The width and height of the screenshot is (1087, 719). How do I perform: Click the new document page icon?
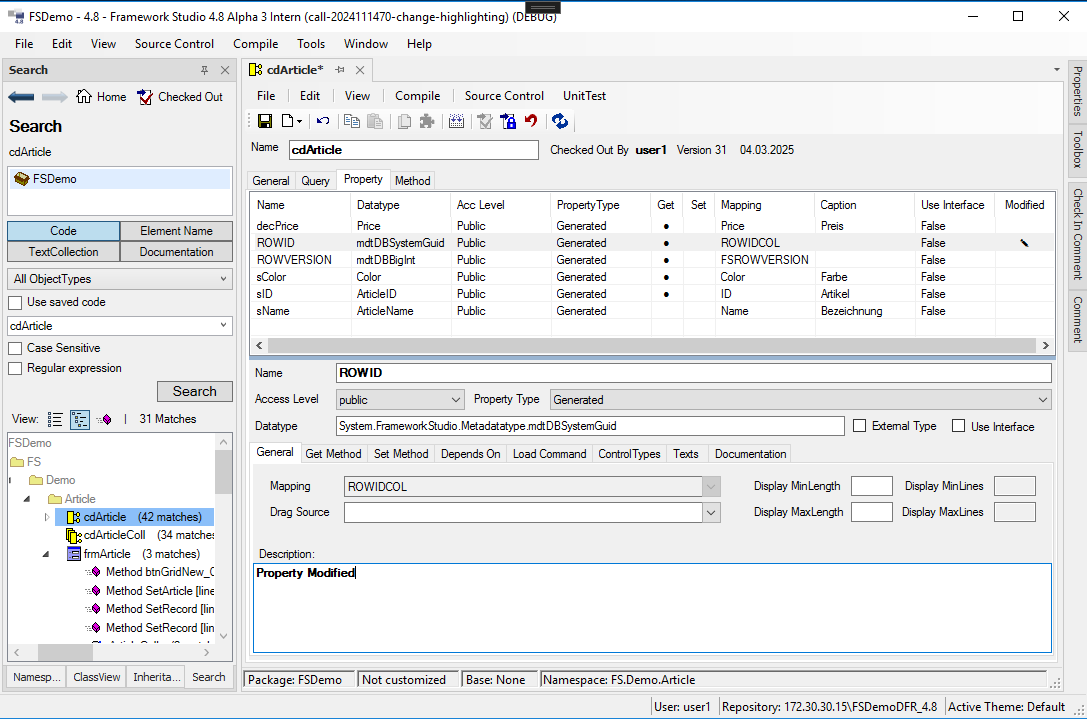click(288, 121)
